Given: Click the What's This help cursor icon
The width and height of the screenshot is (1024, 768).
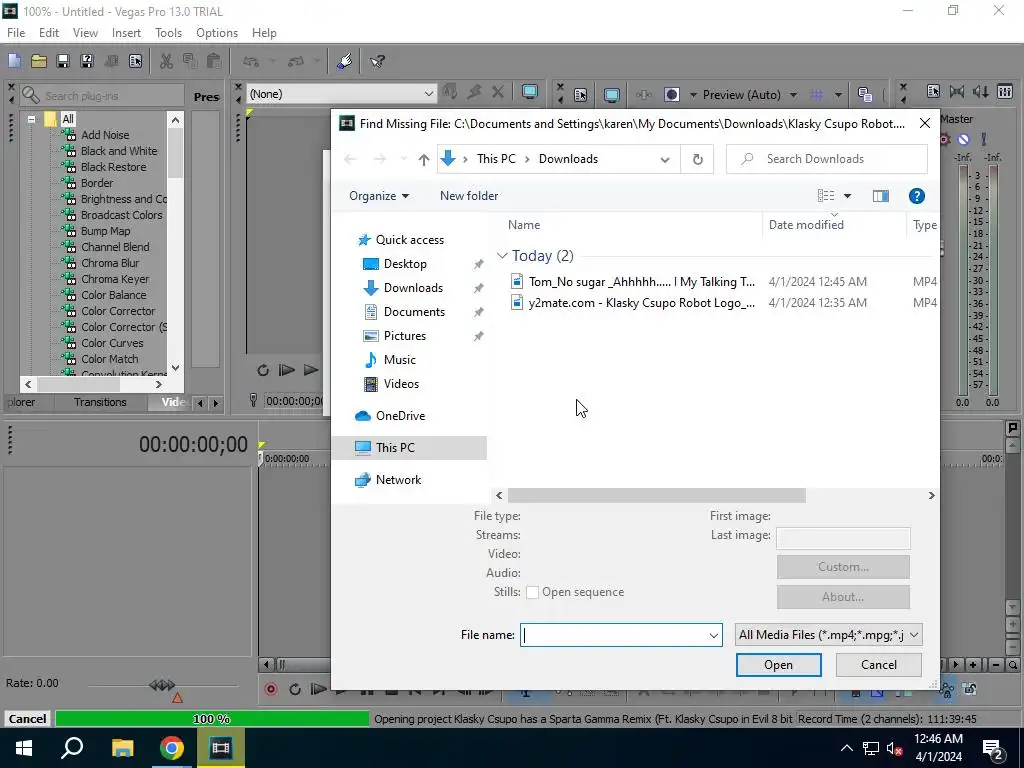Looking at the screenshot, I should pyautogui.click(x=377, y=61).
